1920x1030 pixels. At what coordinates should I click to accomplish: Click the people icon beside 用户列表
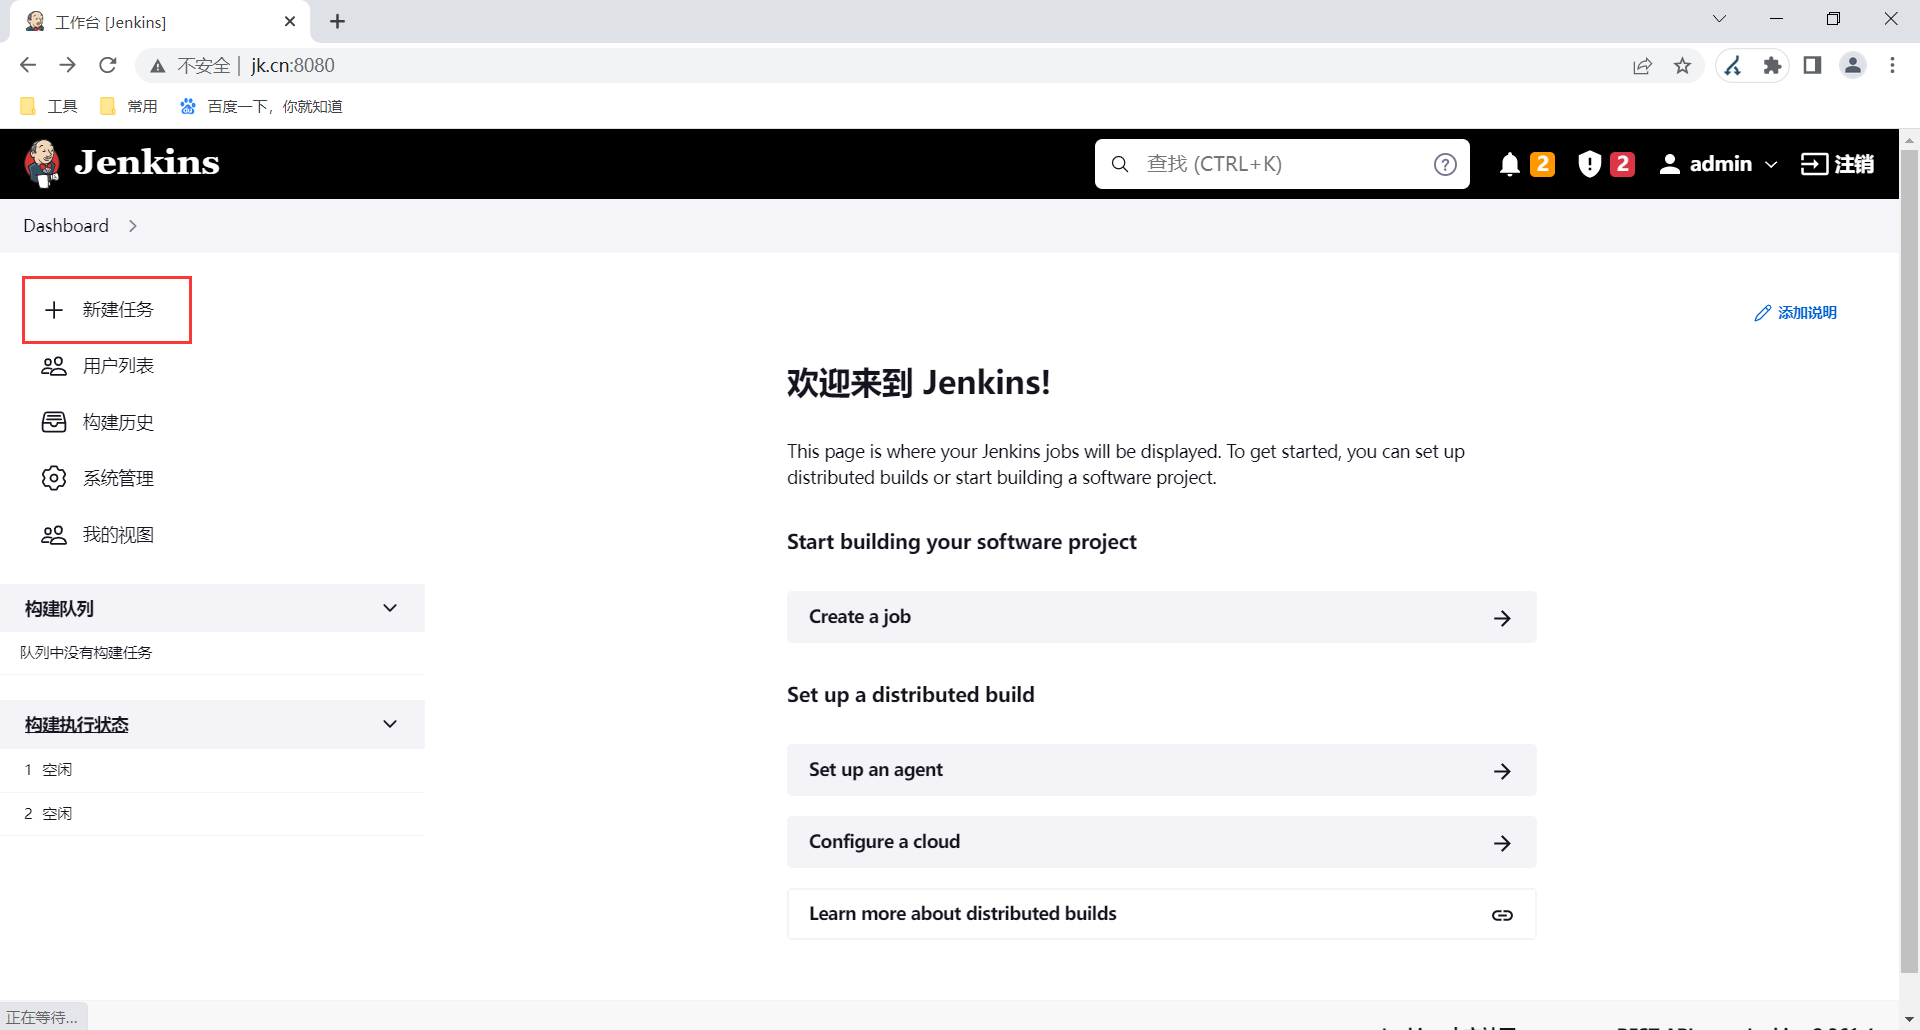[x=54, y=366]
